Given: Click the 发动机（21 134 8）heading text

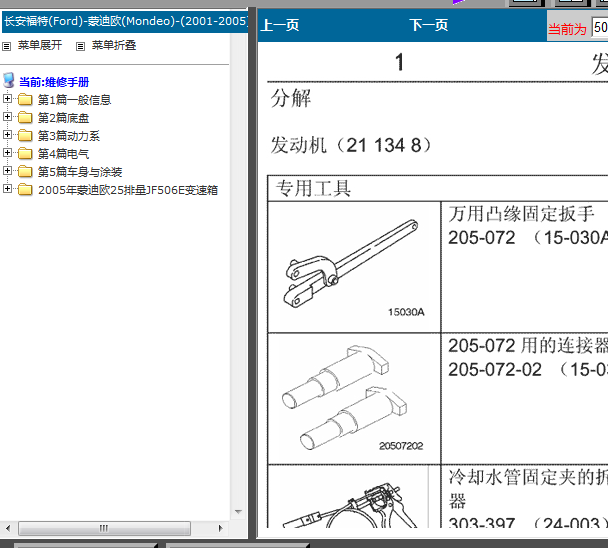Looking at the screenshot, I should pyautogui.click(x=351, y=145).
